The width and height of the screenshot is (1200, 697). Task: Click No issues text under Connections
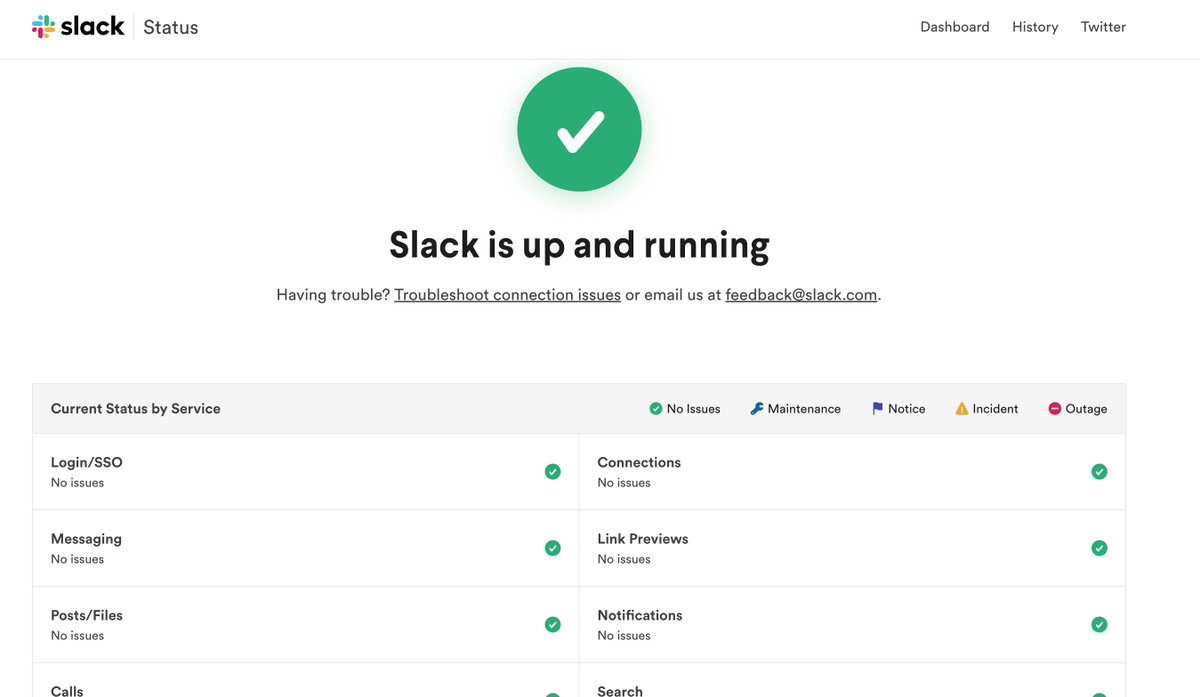[624, 483]
